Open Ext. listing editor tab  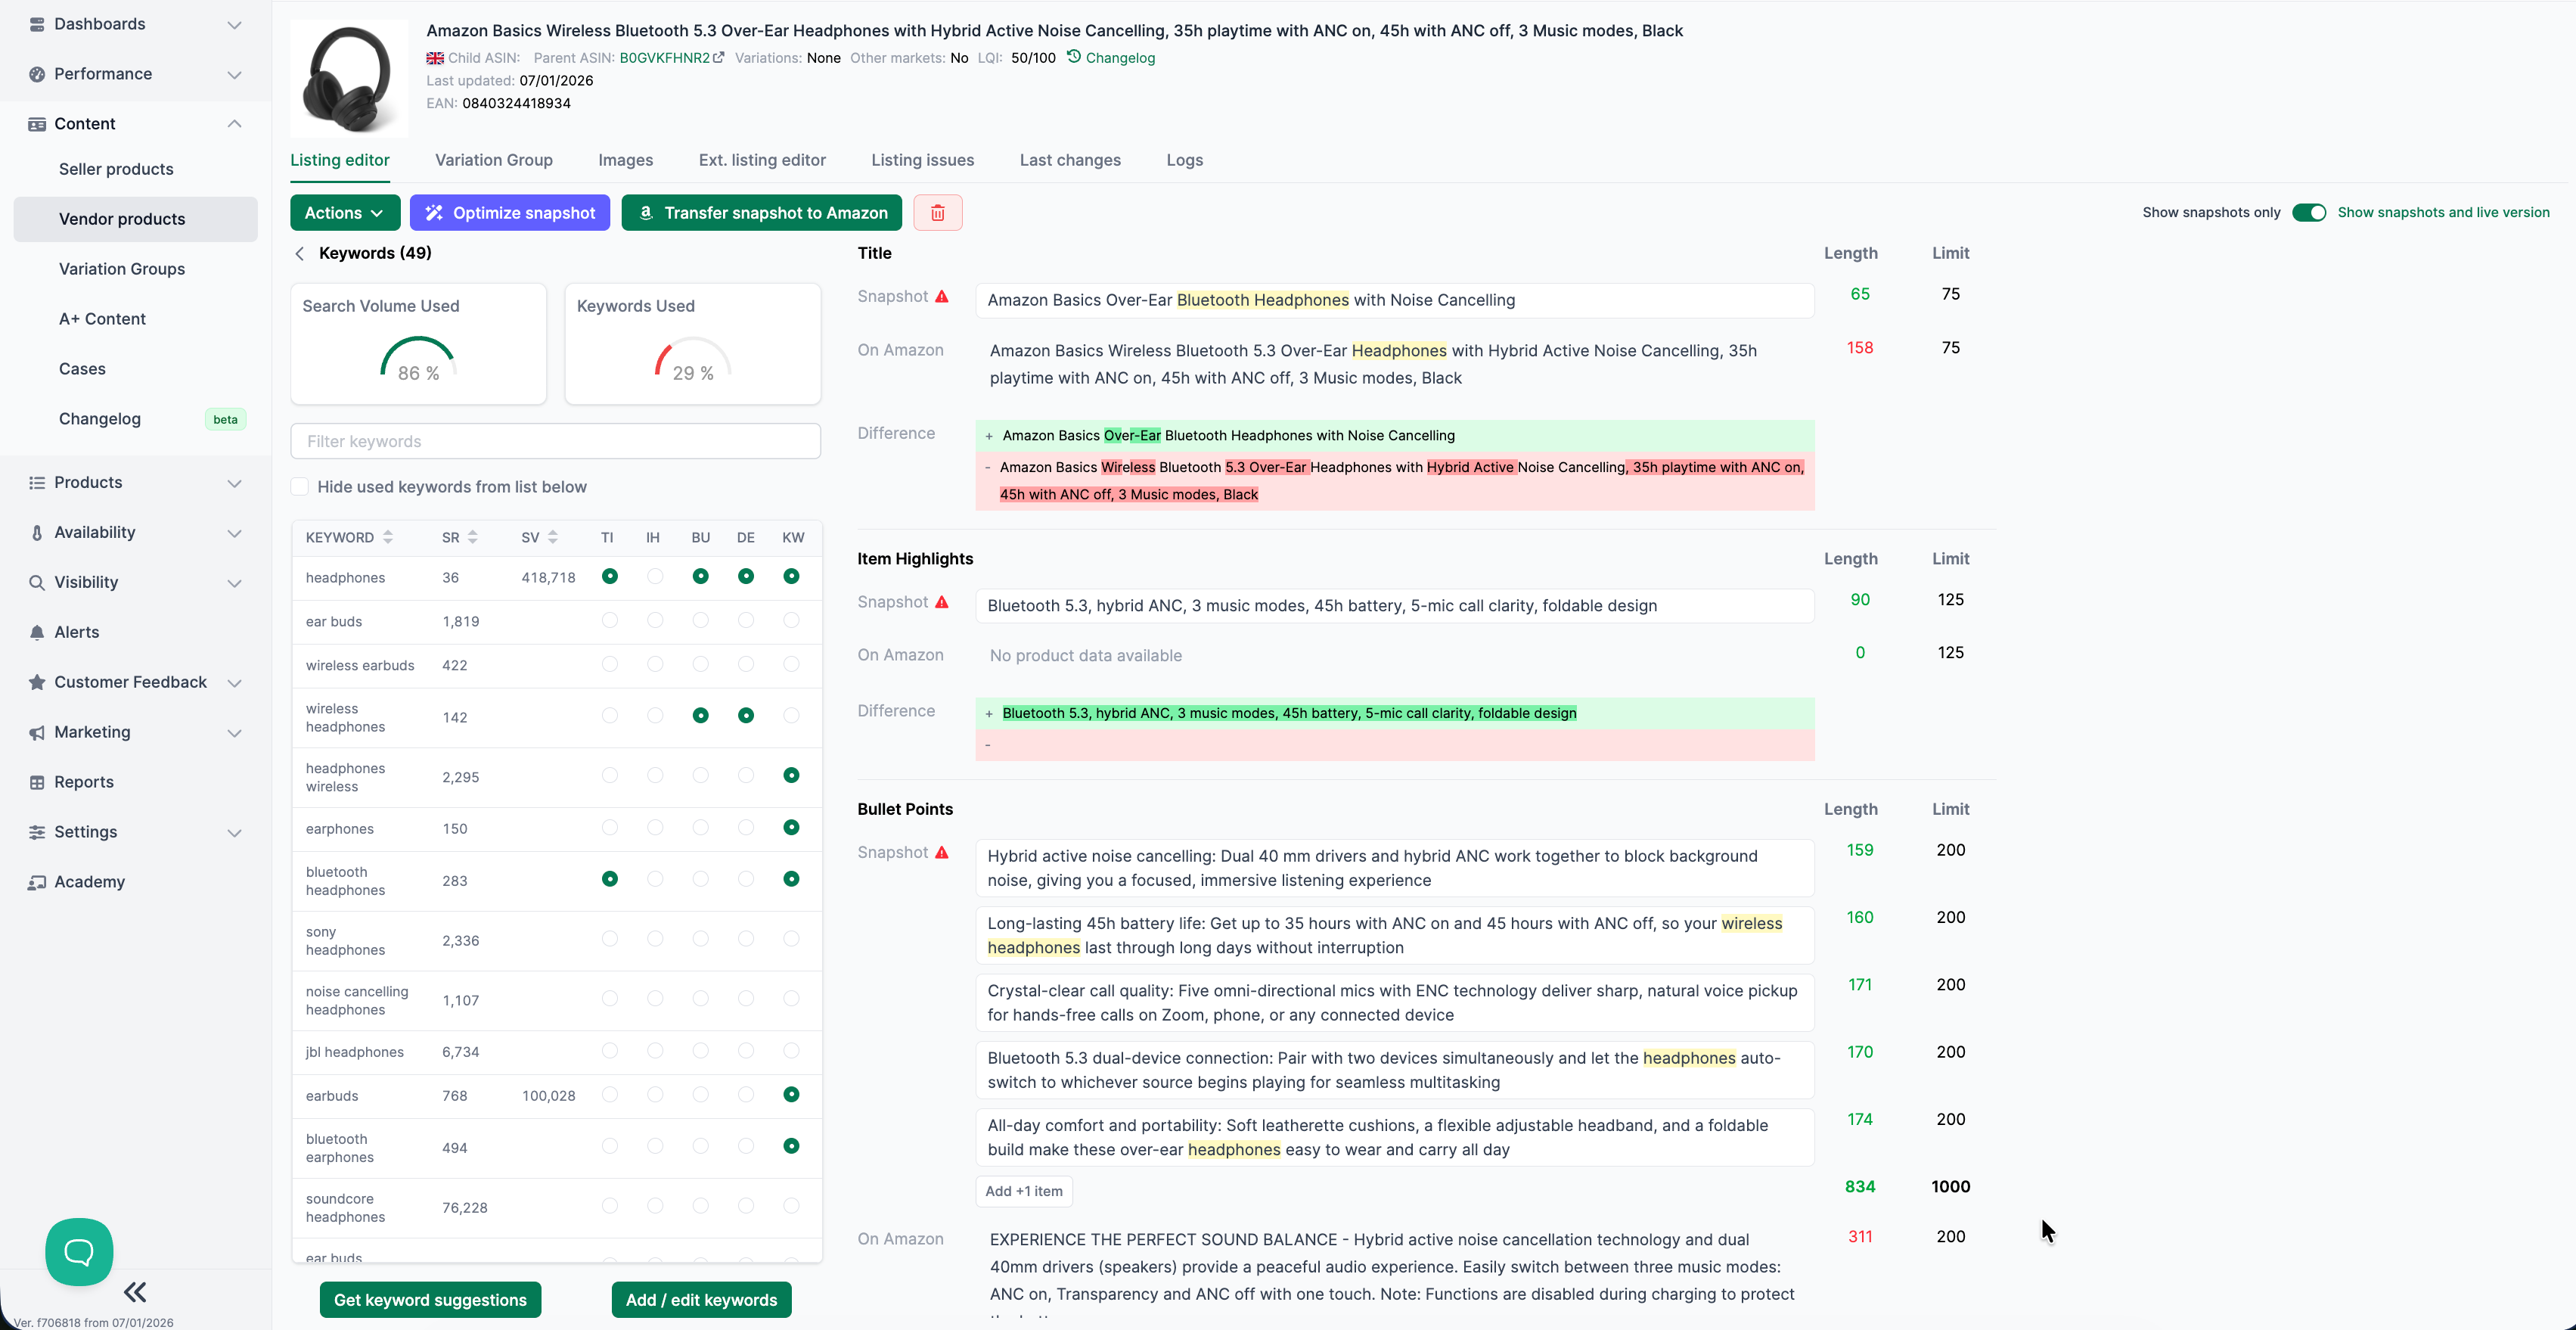click(762, 160)
